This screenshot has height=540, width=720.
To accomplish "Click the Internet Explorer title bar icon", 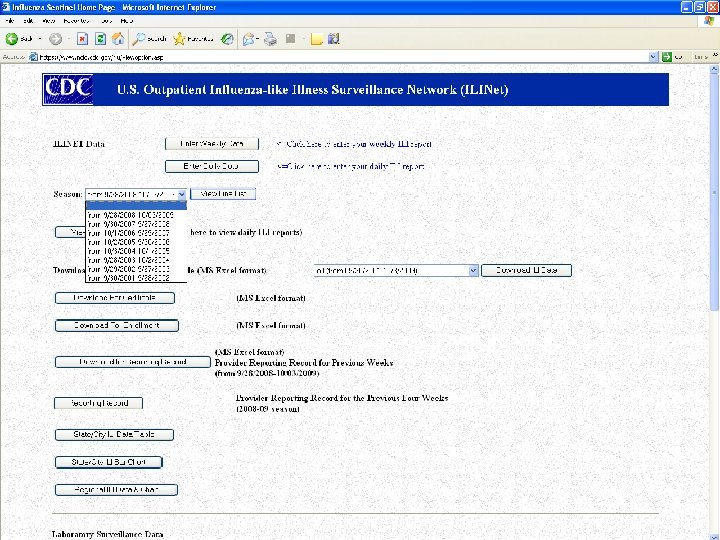I will coord(6,7).
